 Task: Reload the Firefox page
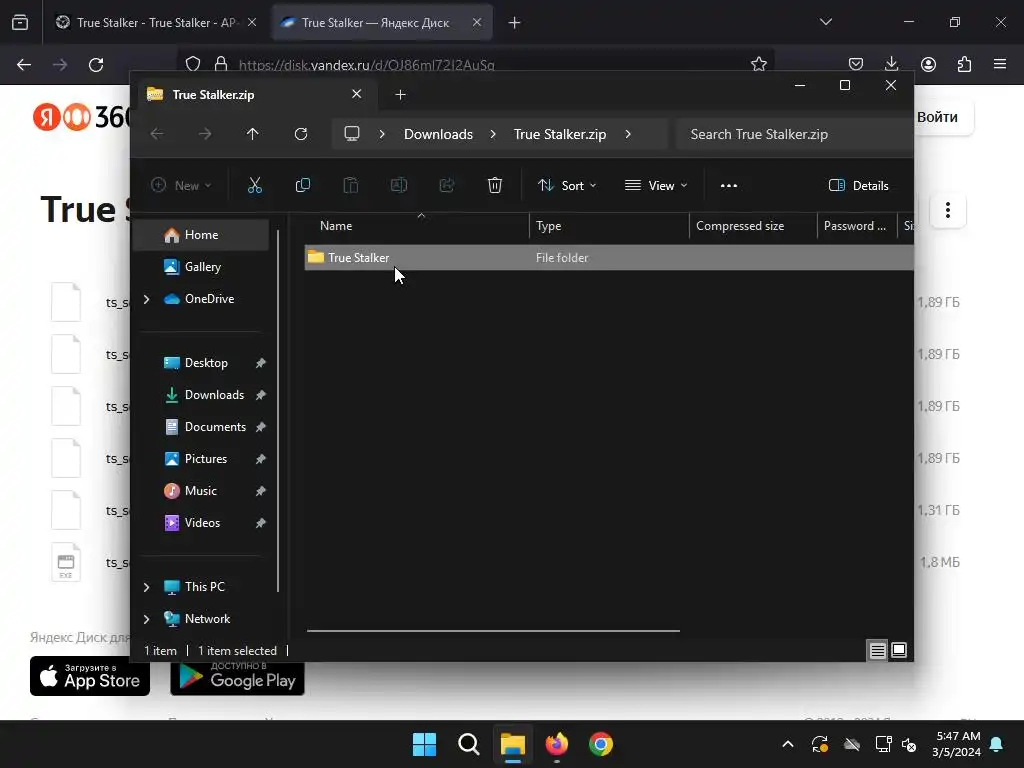click(x=96, y=65)
